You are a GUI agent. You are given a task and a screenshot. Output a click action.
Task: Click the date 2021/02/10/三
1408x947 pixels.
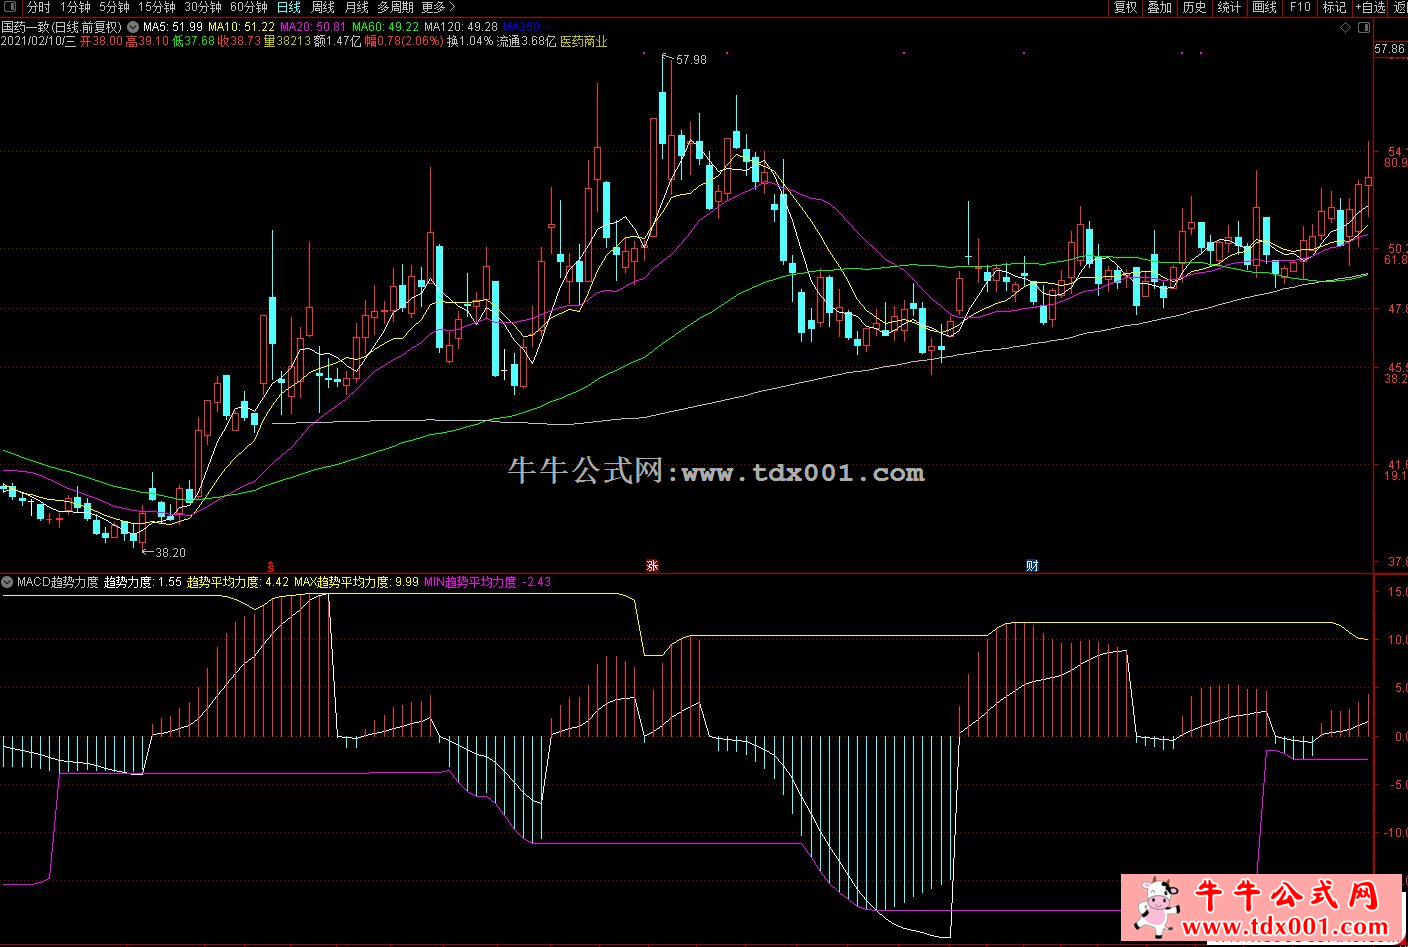38,42
